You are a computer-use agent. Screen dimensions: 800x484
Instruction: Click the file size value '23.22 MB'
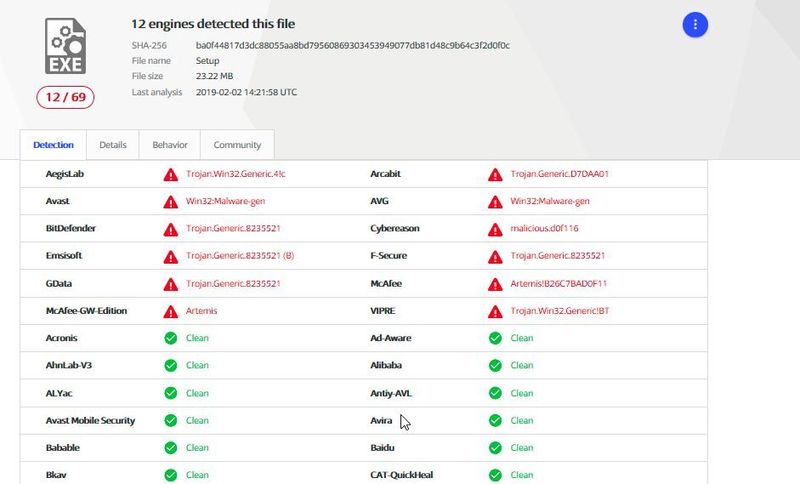pyautogui.click(x=214, y=76)
